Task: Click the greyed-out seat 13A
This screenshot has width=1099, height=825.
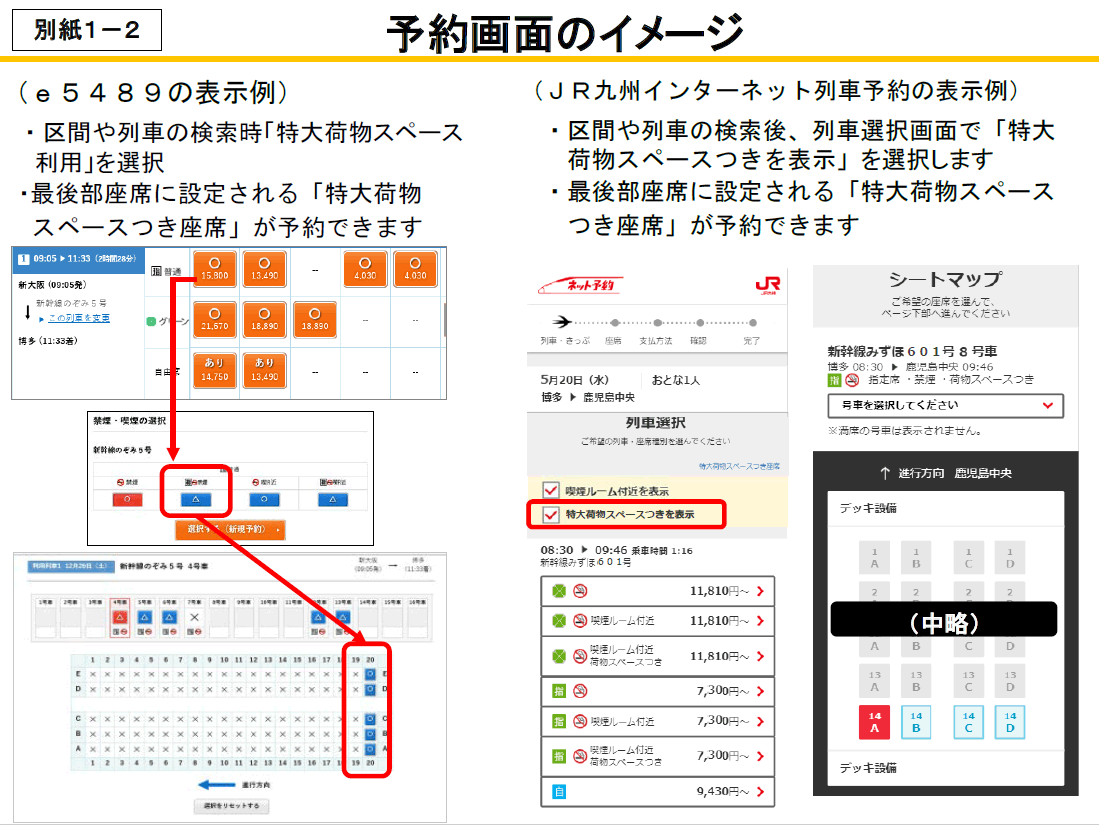Action: coord(874,681)
